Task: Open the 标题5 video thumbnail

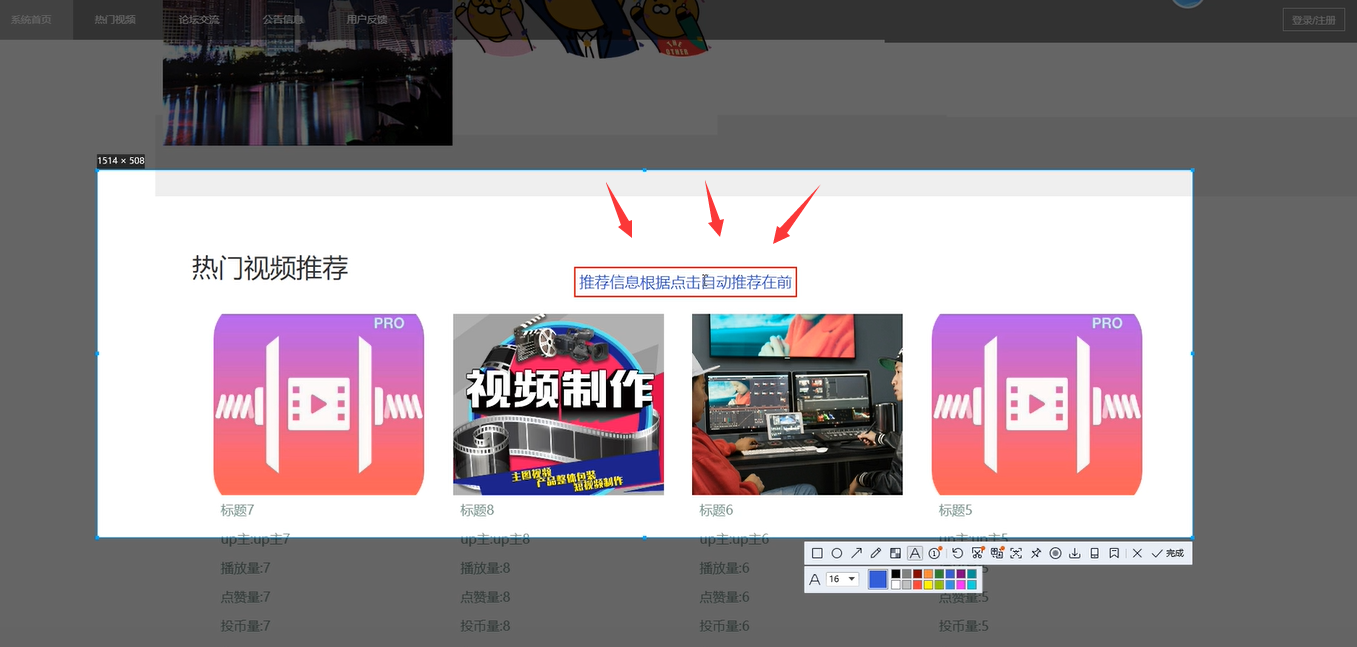Action: point(1037,404)
